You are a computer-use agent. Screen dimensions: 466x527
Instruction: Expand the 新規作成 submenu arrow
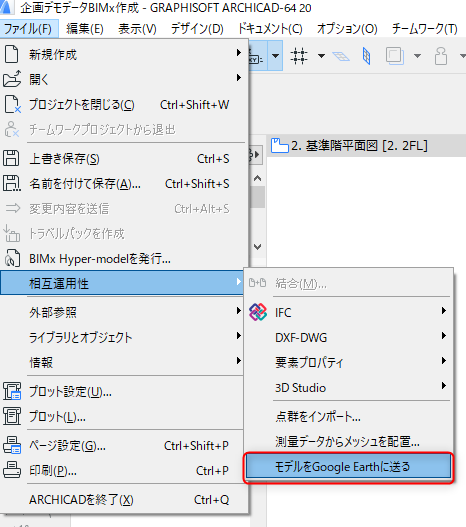(x=238, y=53)
